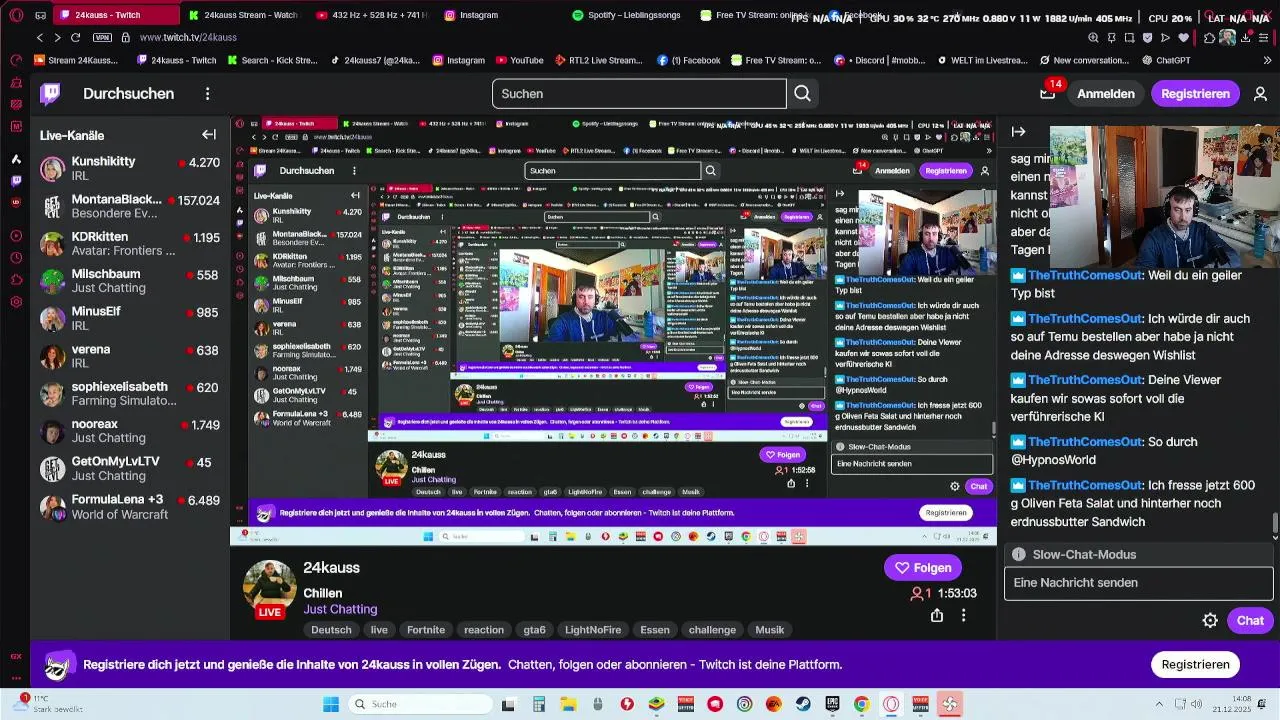Open Epic Games Launcher from the taskbar
This screenshot has width=1280, height=720.
pyautogui.click(x=833, y=704)
